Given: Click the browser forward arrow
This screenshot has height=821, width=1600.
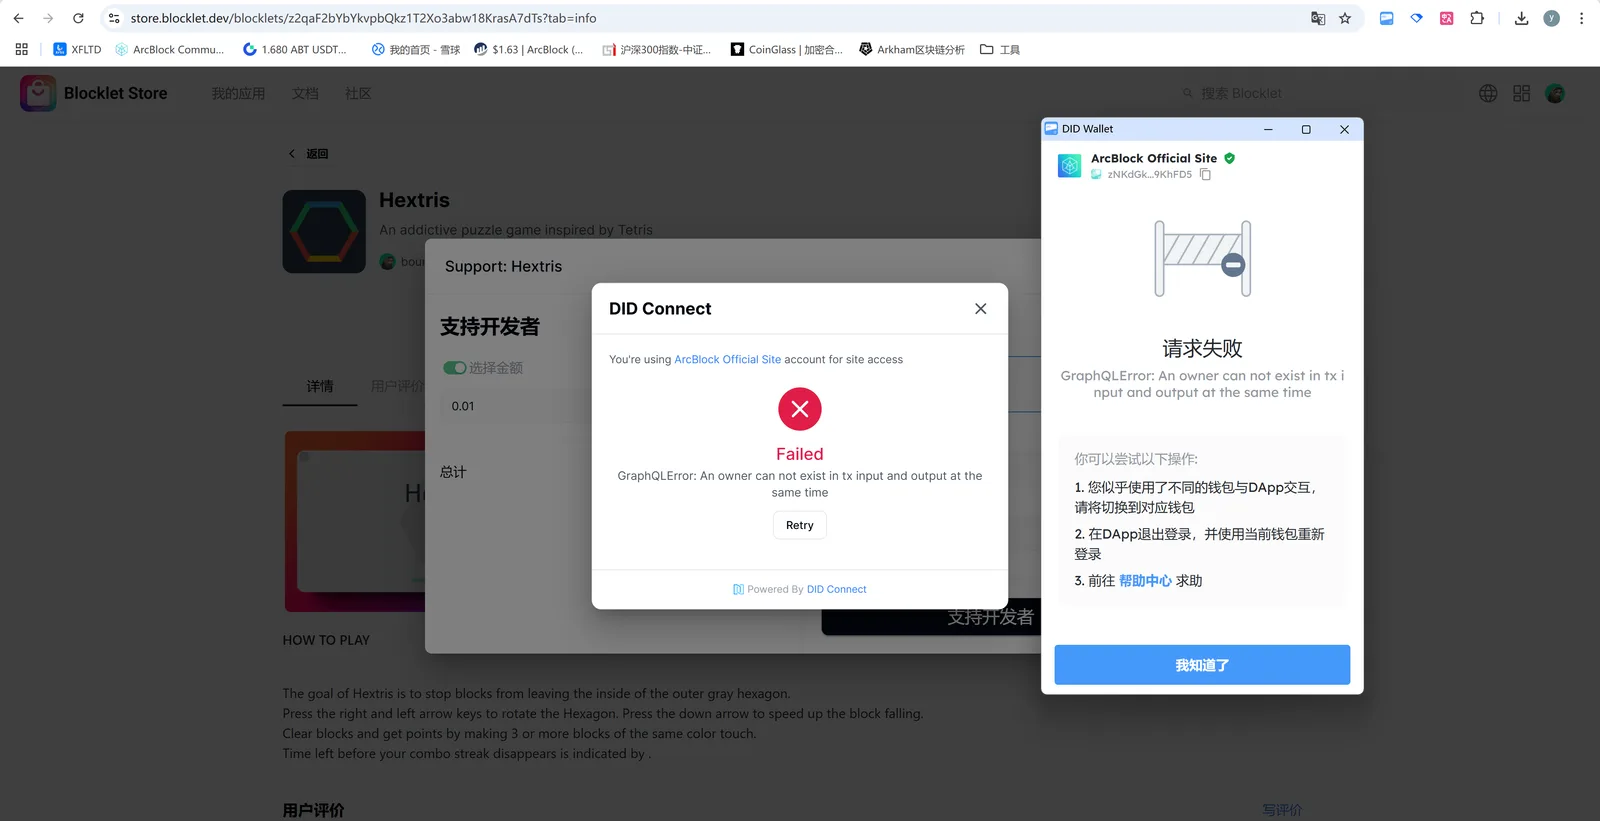Looking at the screenshot, I should (48, 18).
